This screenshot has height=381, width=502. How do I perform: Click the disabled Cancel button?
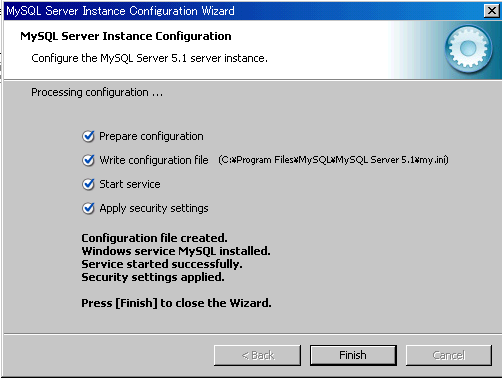449,355
